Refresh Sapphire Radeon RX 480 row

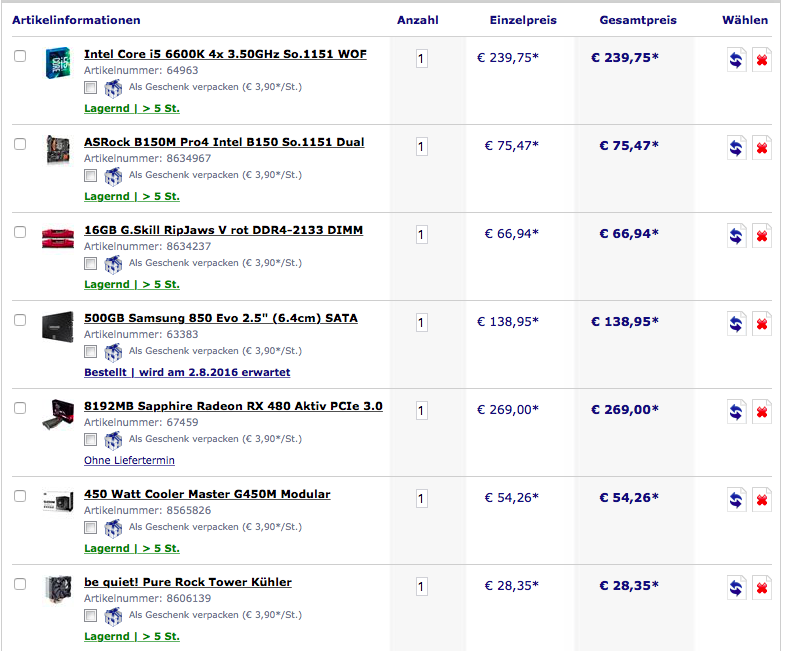click(736, 411)
